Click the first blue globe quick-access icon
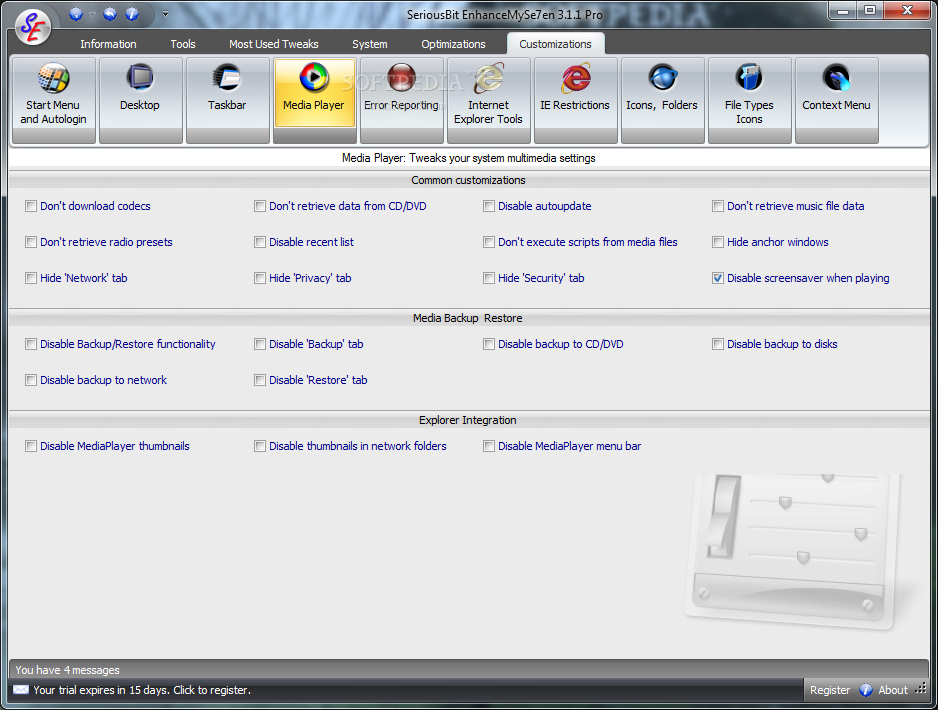This screenshot has height=710, width=938. point(76,14)
